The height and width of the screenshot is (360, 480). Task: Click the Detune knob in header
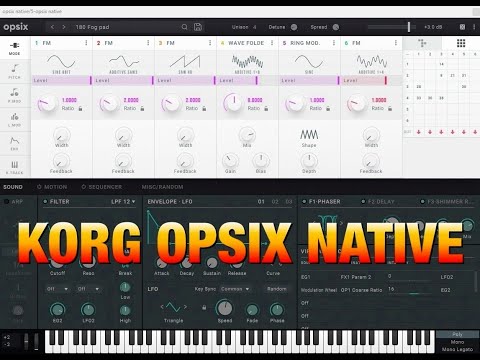(x=294, y=27)
